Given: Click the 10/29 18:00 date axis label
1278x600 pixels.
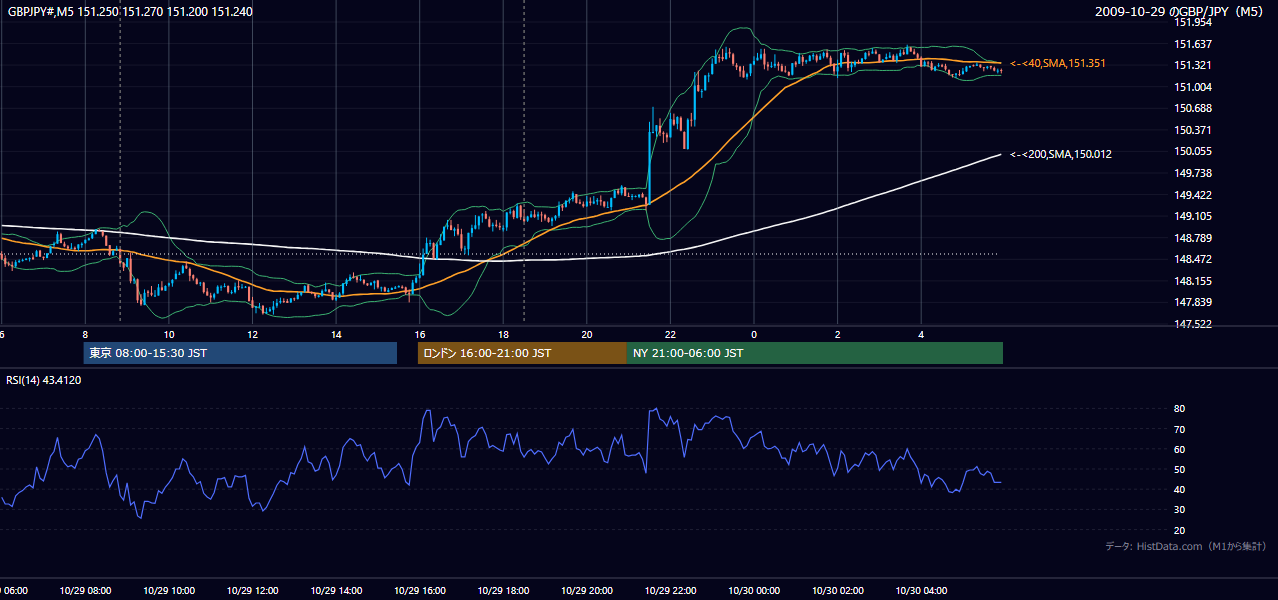Looking at the screenshot, I should (x=503, y=590).
